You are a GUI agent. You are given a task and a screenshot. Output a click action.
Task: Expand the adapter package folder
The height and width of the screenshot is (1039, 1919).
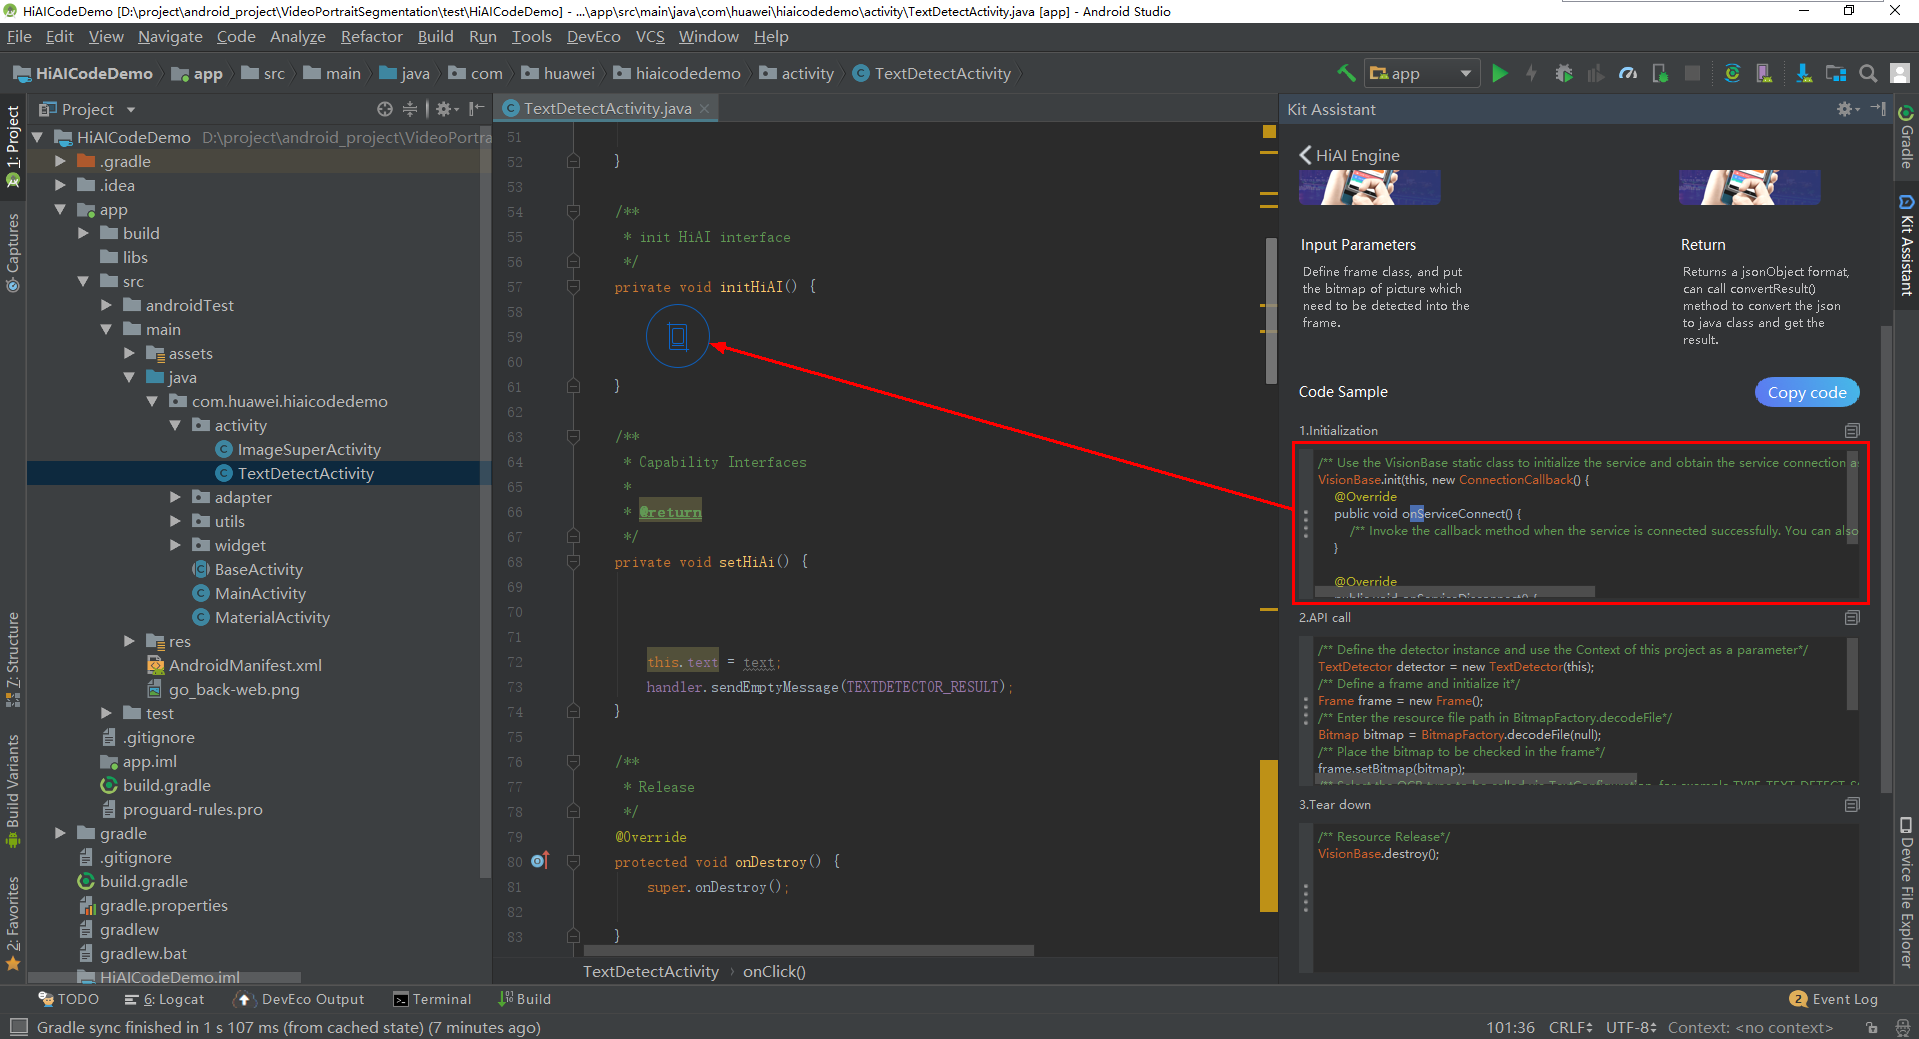click(x=176, y=497)
